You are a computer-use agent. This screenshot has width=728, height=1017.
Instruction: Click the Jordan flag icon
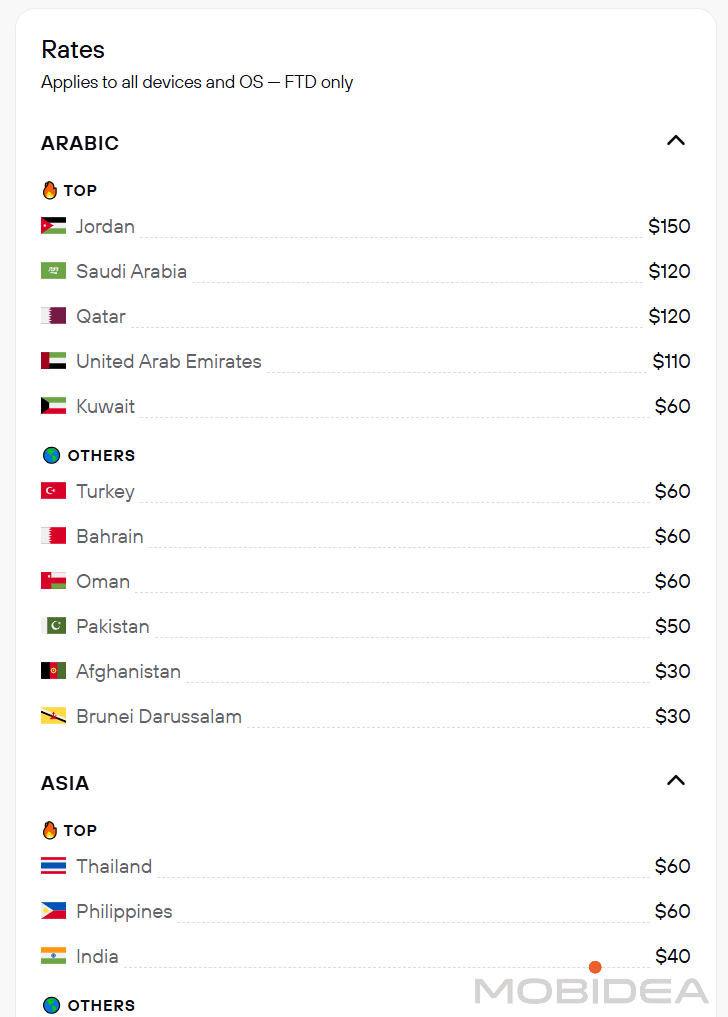click(53, 226)
